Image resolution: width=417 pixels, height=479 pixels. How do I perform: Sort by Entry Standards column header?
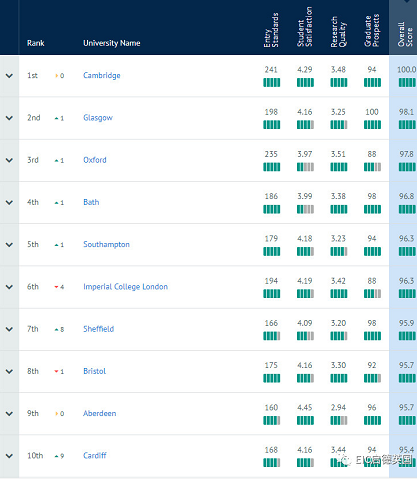coord(271,30)
